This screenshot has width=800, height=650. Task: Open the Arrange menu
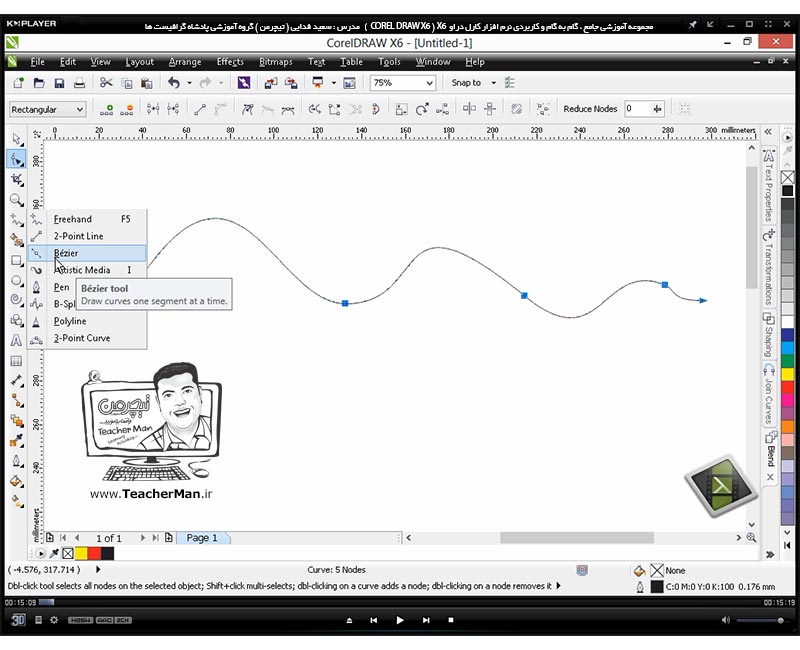coord(185,62)
